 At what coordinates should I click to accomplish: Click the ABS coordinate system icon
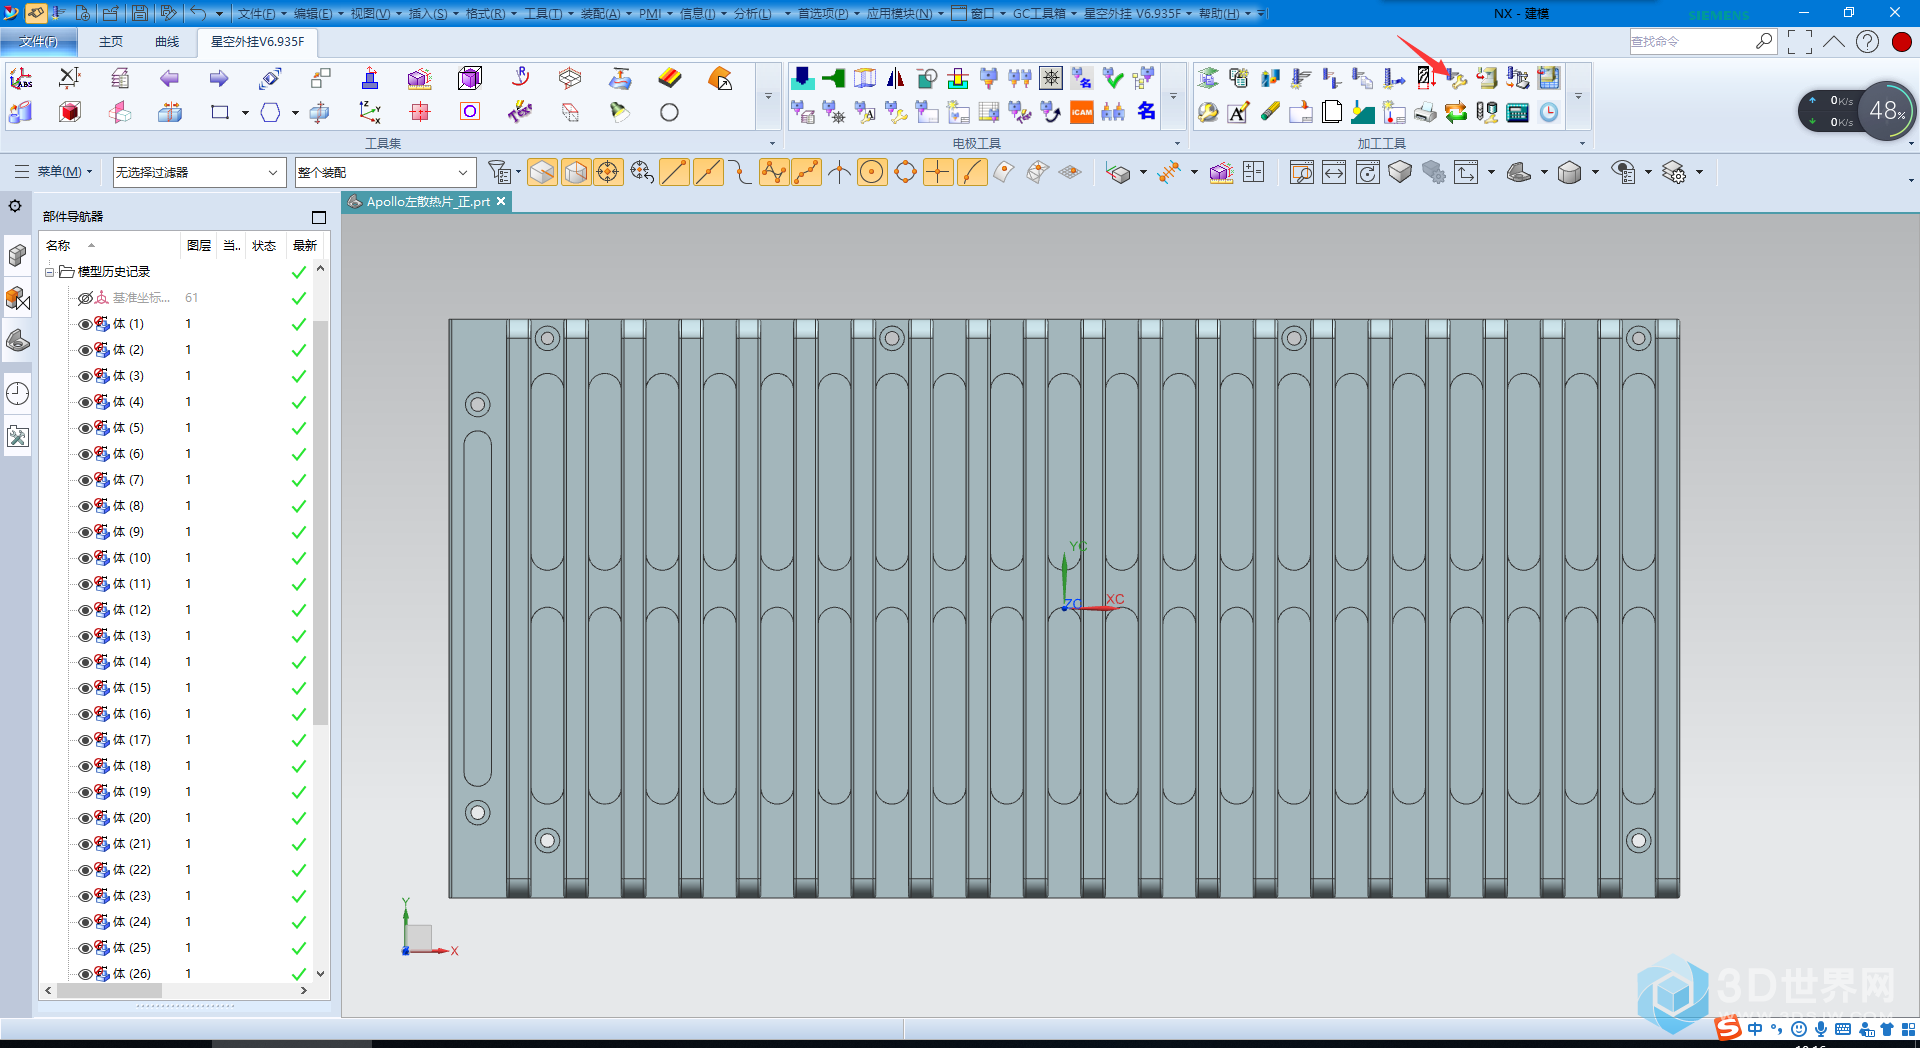(21, 79)
